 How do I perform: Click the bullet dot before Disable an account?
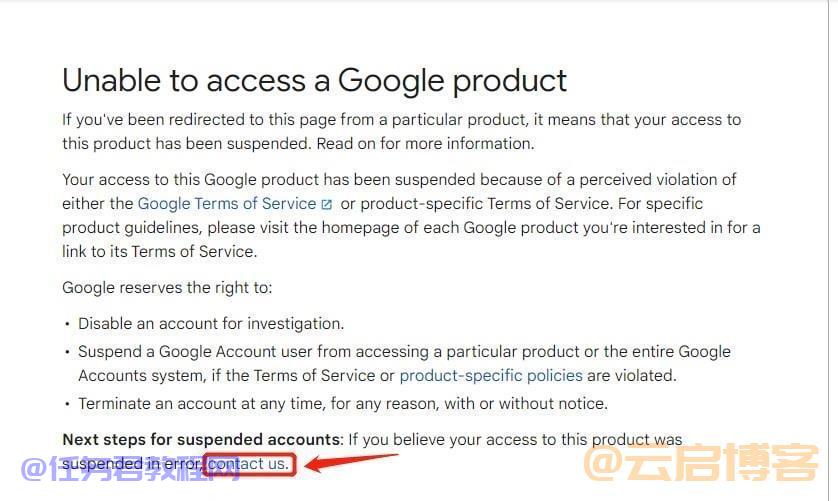point(67,324)
